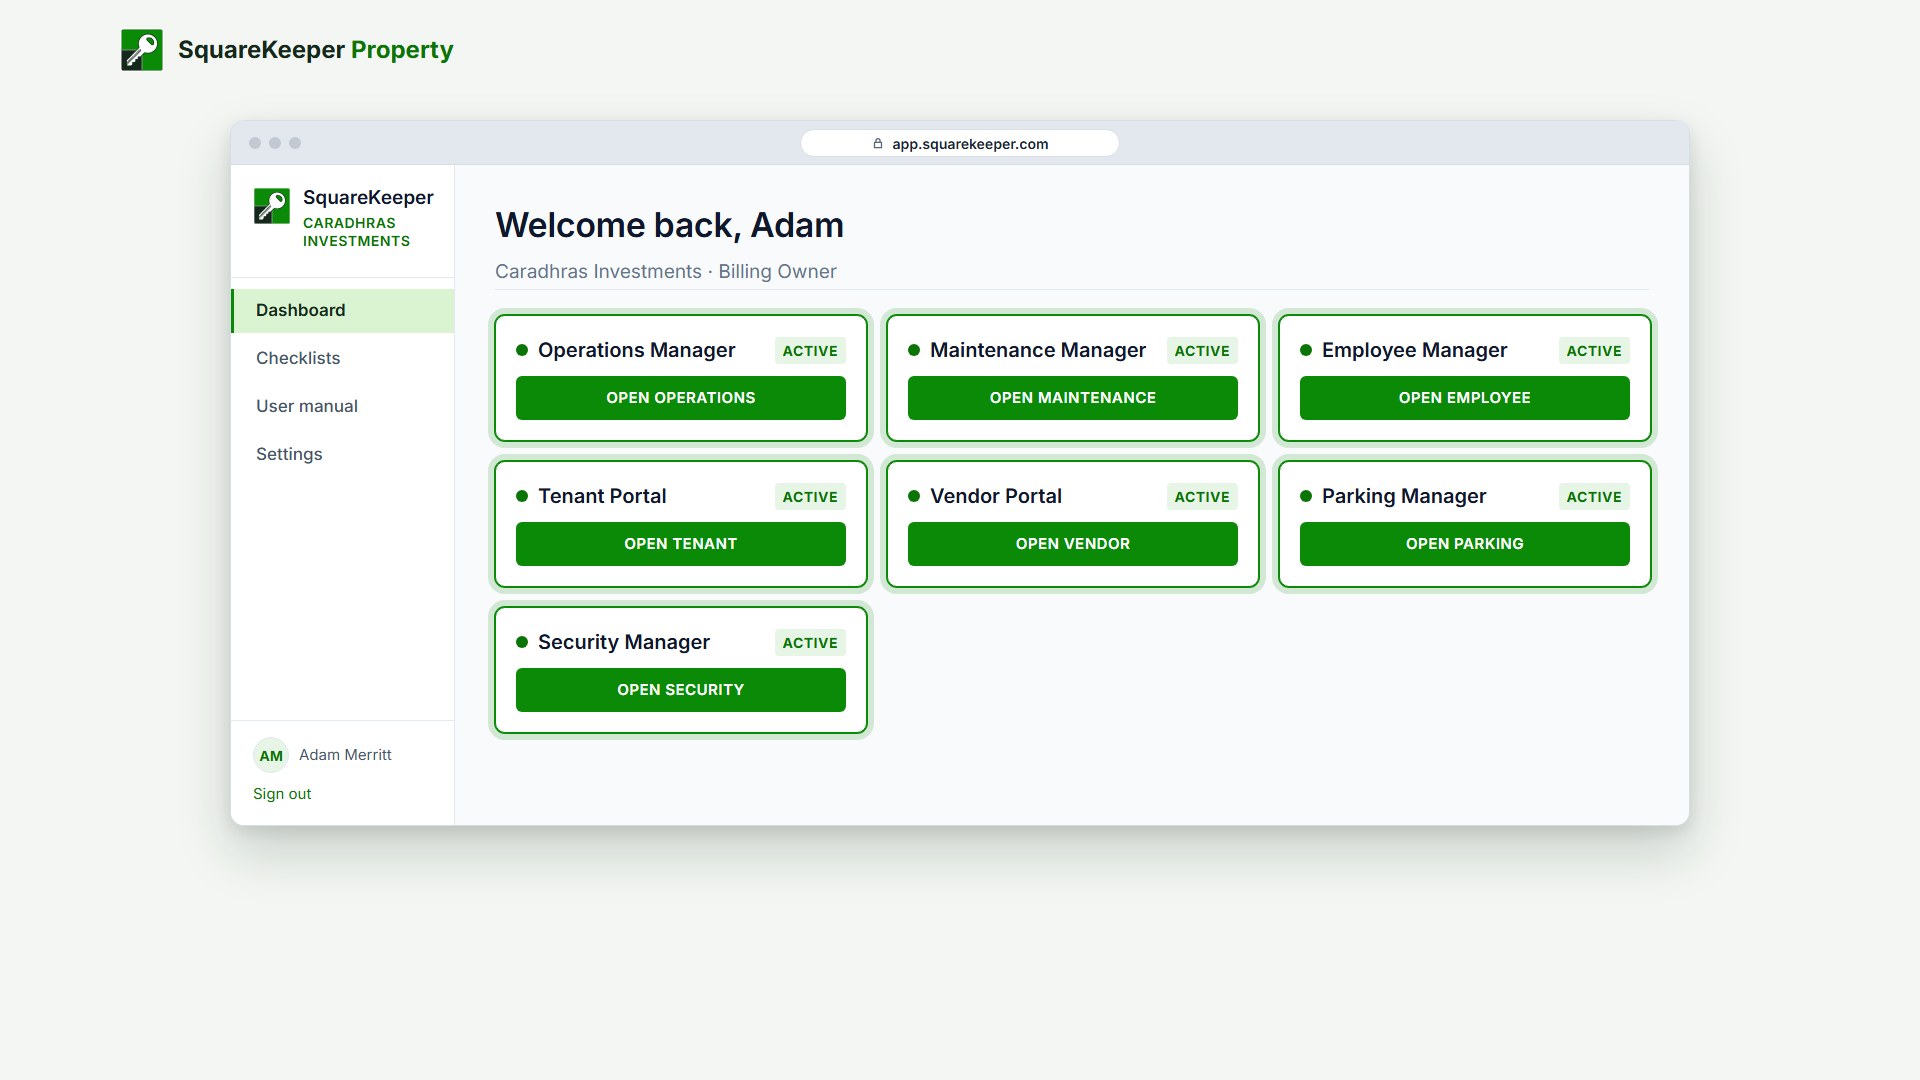
Task: Select the Operations Manager card title
Action: click(x=637, y=350)
